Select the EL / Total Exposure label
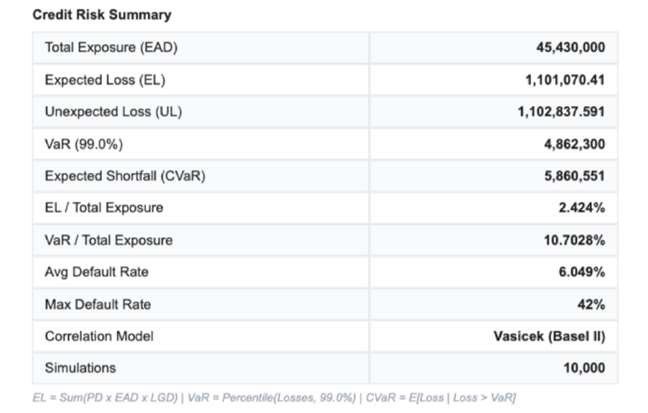This screenshot has width=648, height=413. coord(104,208)
